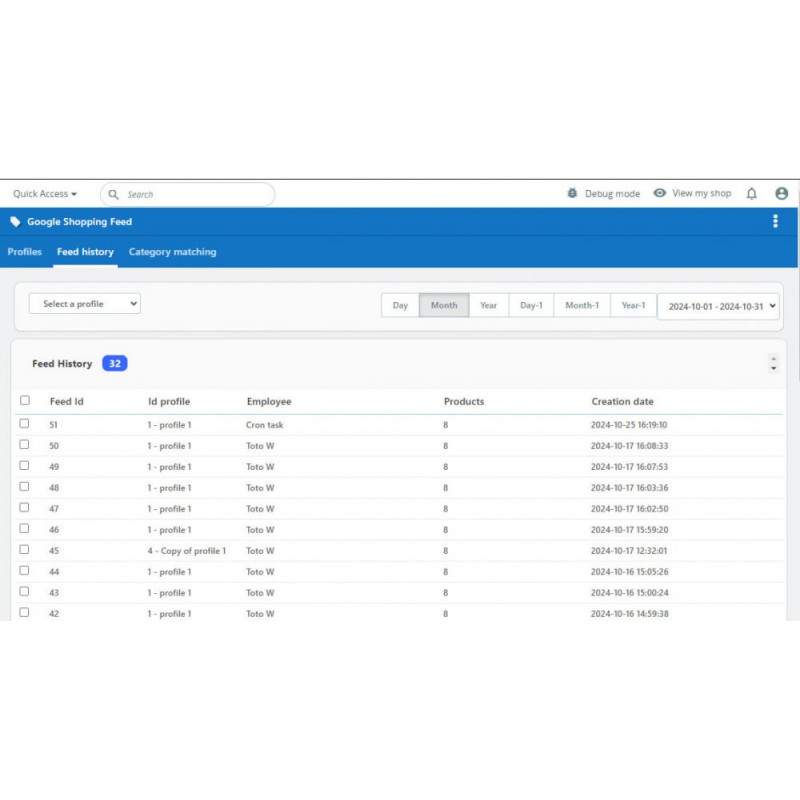Click into the Search input field
800x800 pixels.
pos(195,194)
